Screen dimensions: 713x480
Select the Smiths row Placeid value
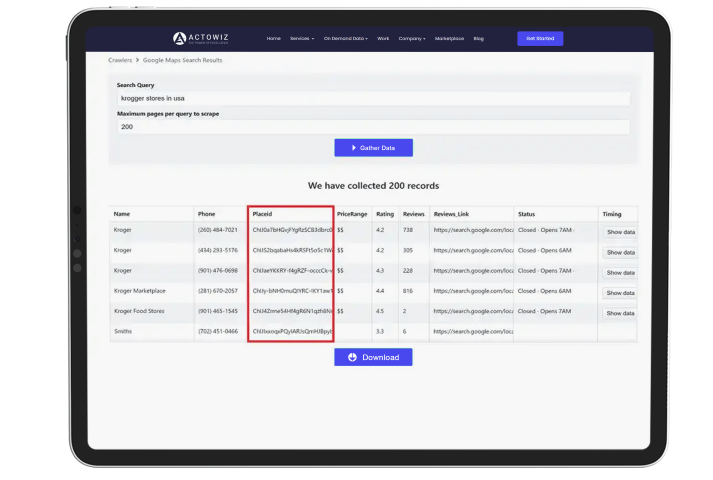click(292, 331)
